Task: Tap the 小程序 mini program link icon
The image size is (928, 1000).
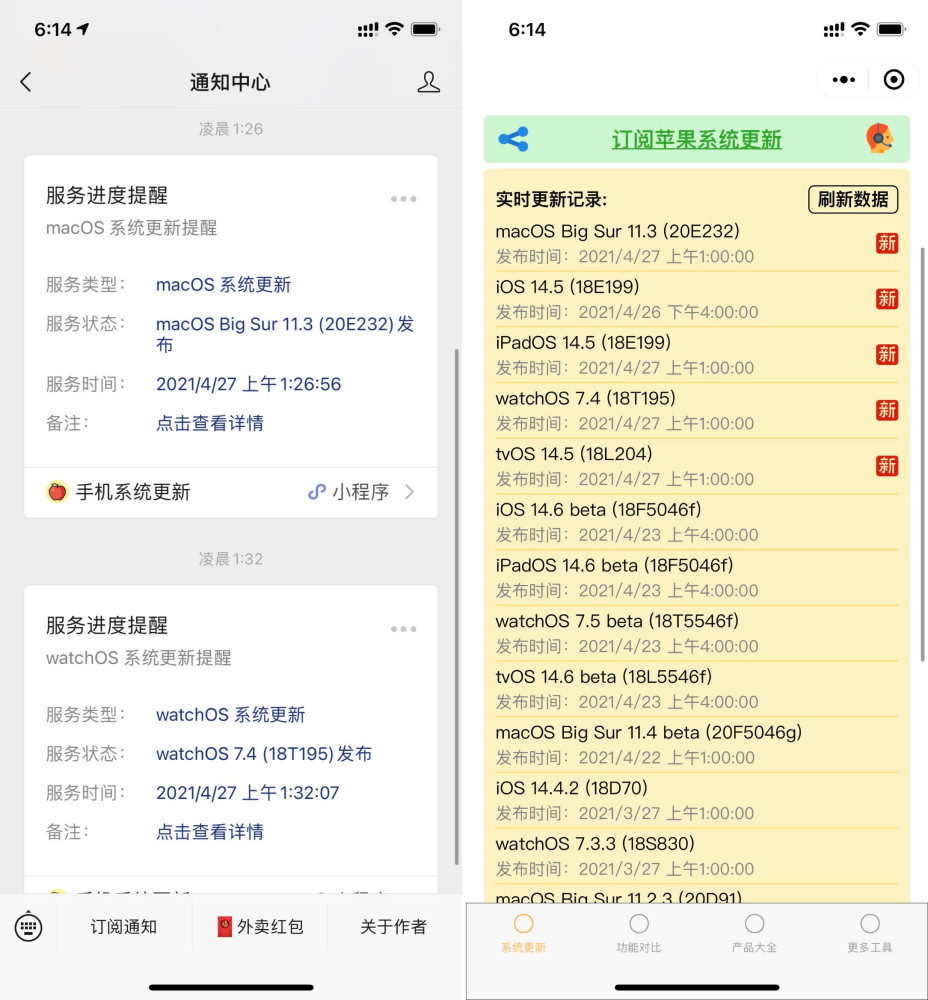Action: [316, 492]
